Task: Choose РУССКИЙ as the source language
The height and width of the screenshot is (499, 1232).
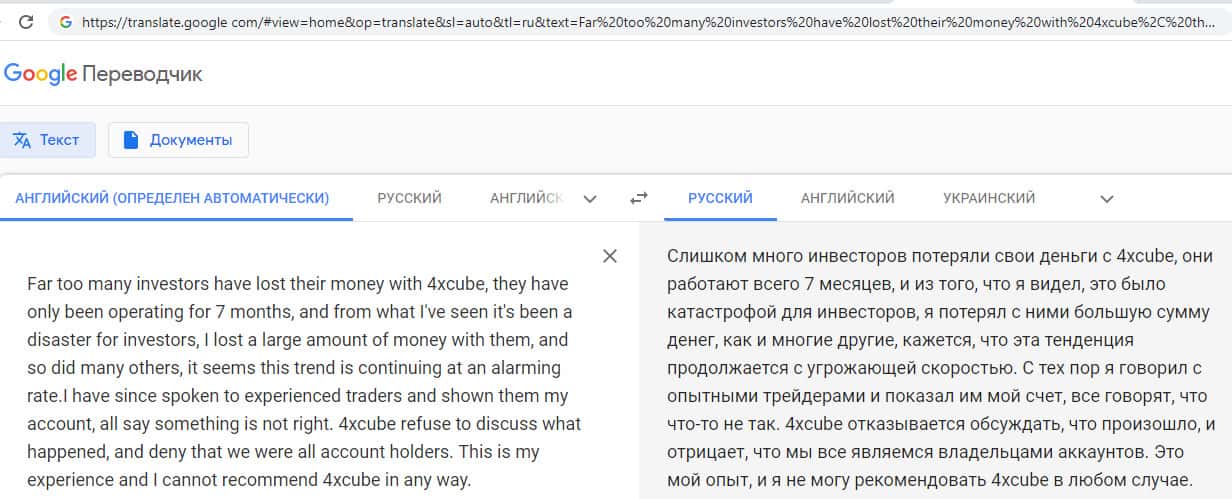Action: (x=409, y=198)
